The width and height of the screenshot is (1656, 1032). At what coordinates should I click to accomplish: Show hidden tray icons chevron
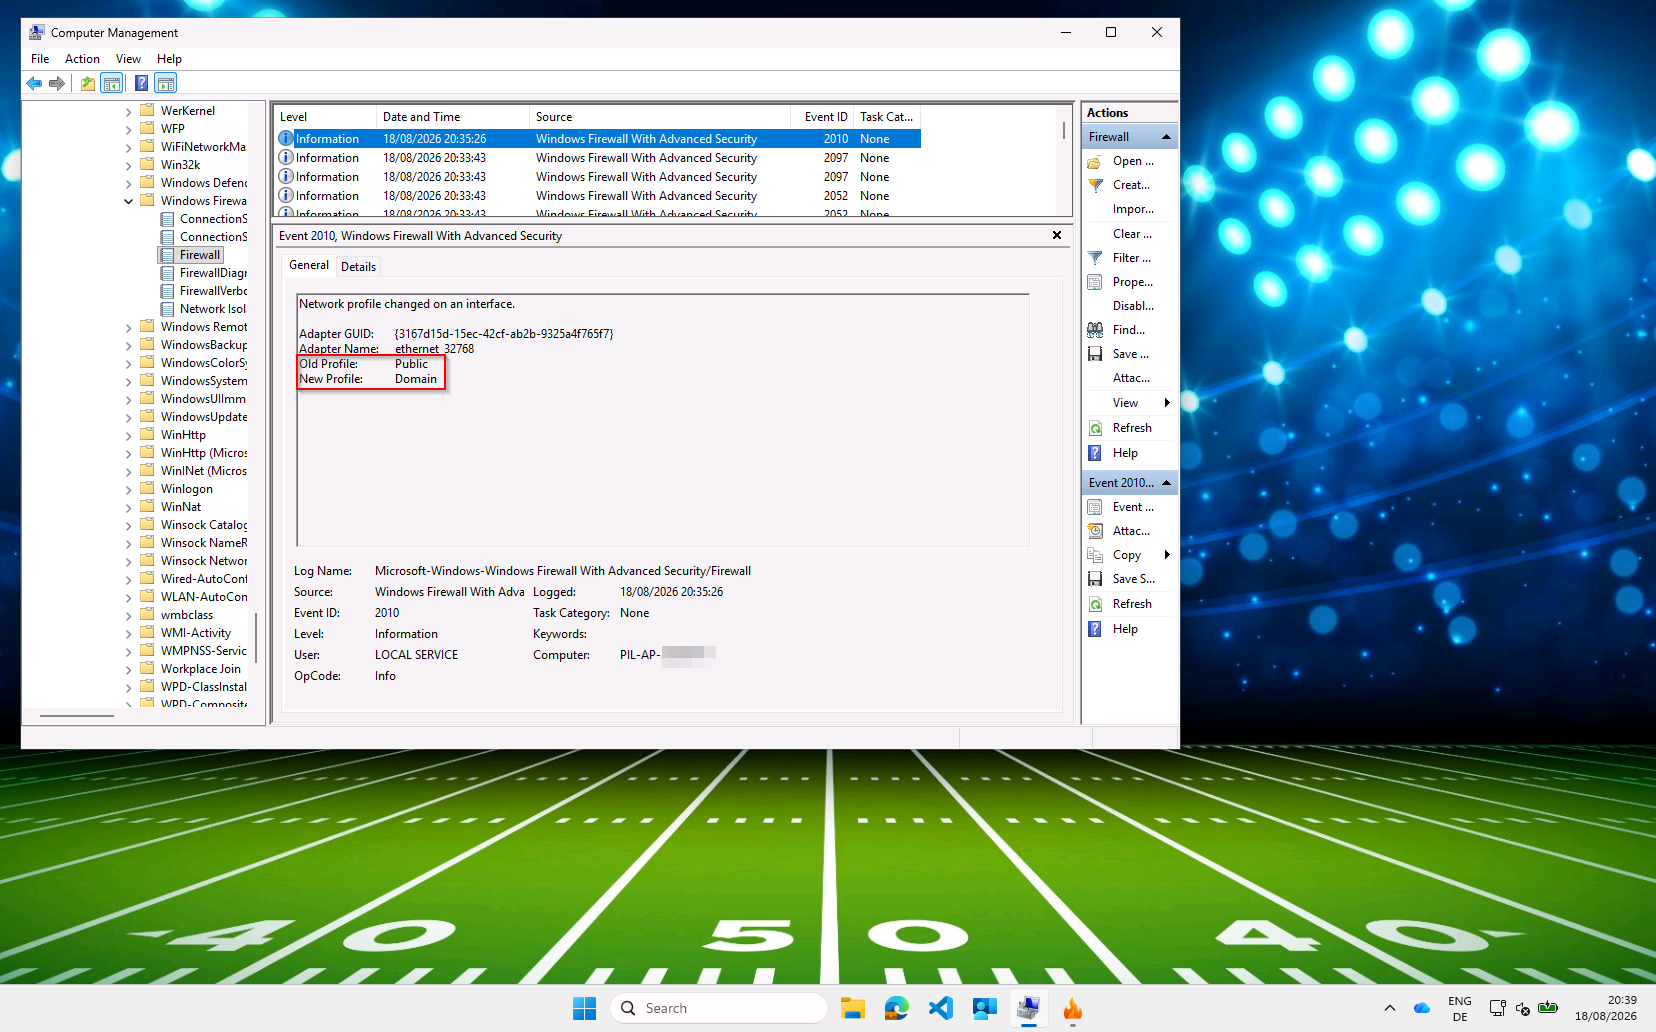coord(1390,1008)
